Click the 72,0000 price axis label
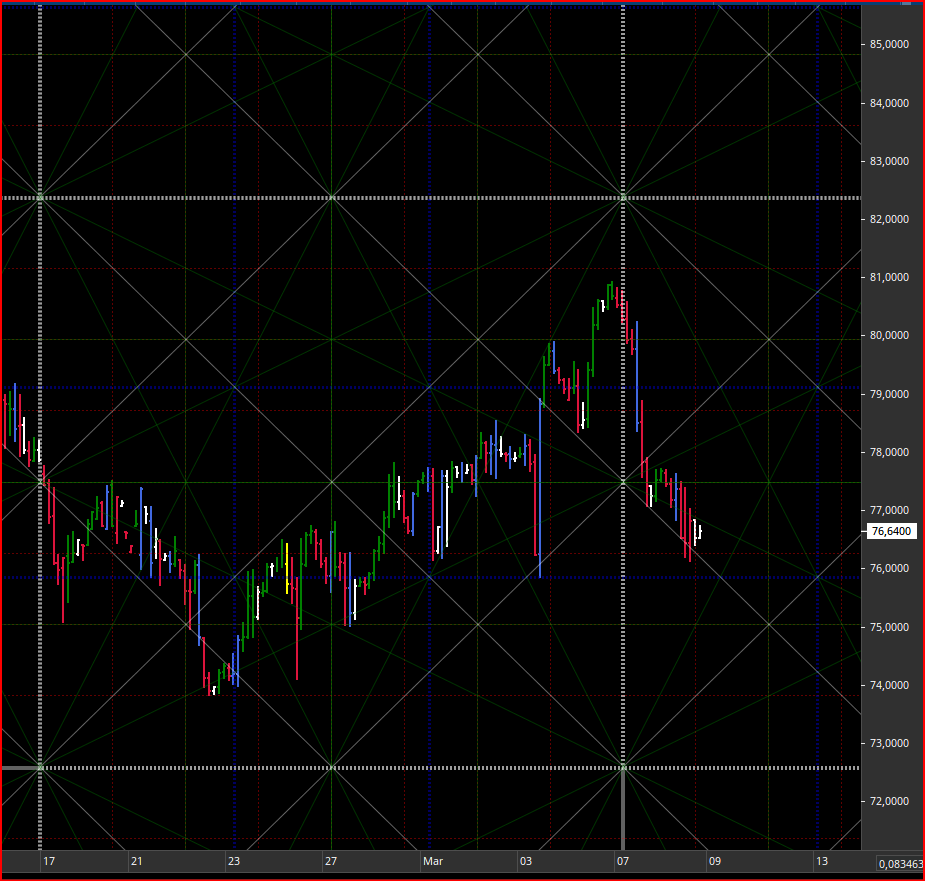 point(889,801)
